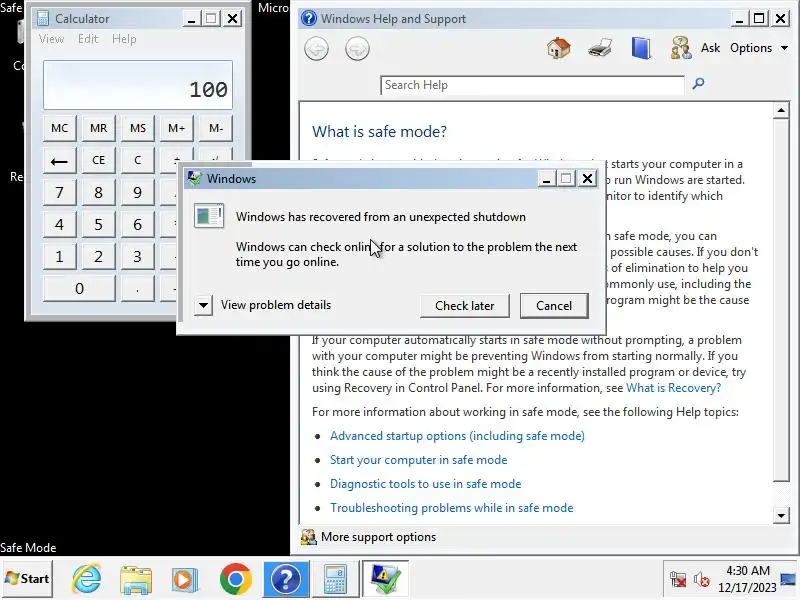Click the taskbar clock 4:30 AM
This screenshot has width=800, height=600.
tap(747, 570)
